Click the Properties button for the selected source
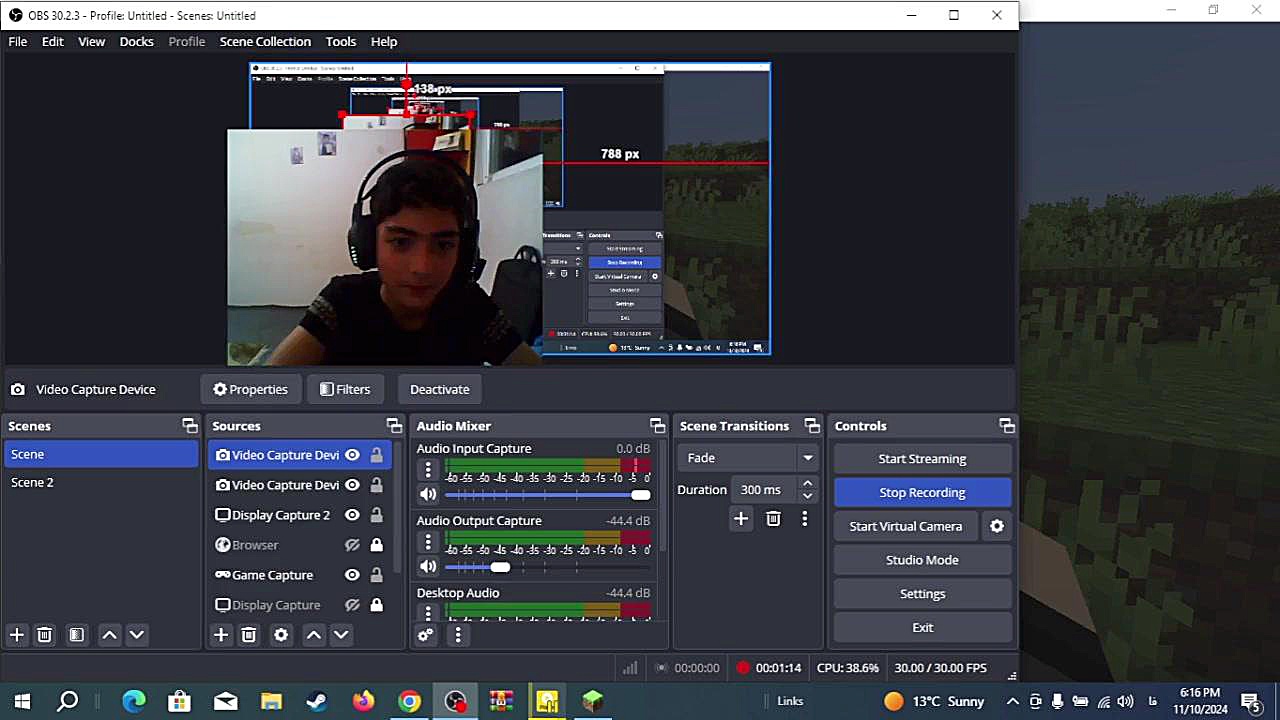This screenshot has width=1280, height=720. [250, 389]
